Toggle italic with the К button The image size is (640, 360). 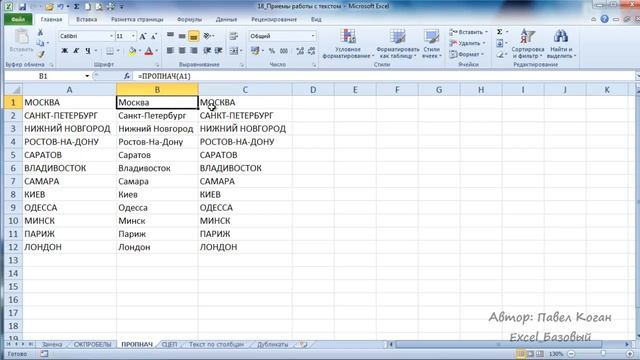point(76,51)
